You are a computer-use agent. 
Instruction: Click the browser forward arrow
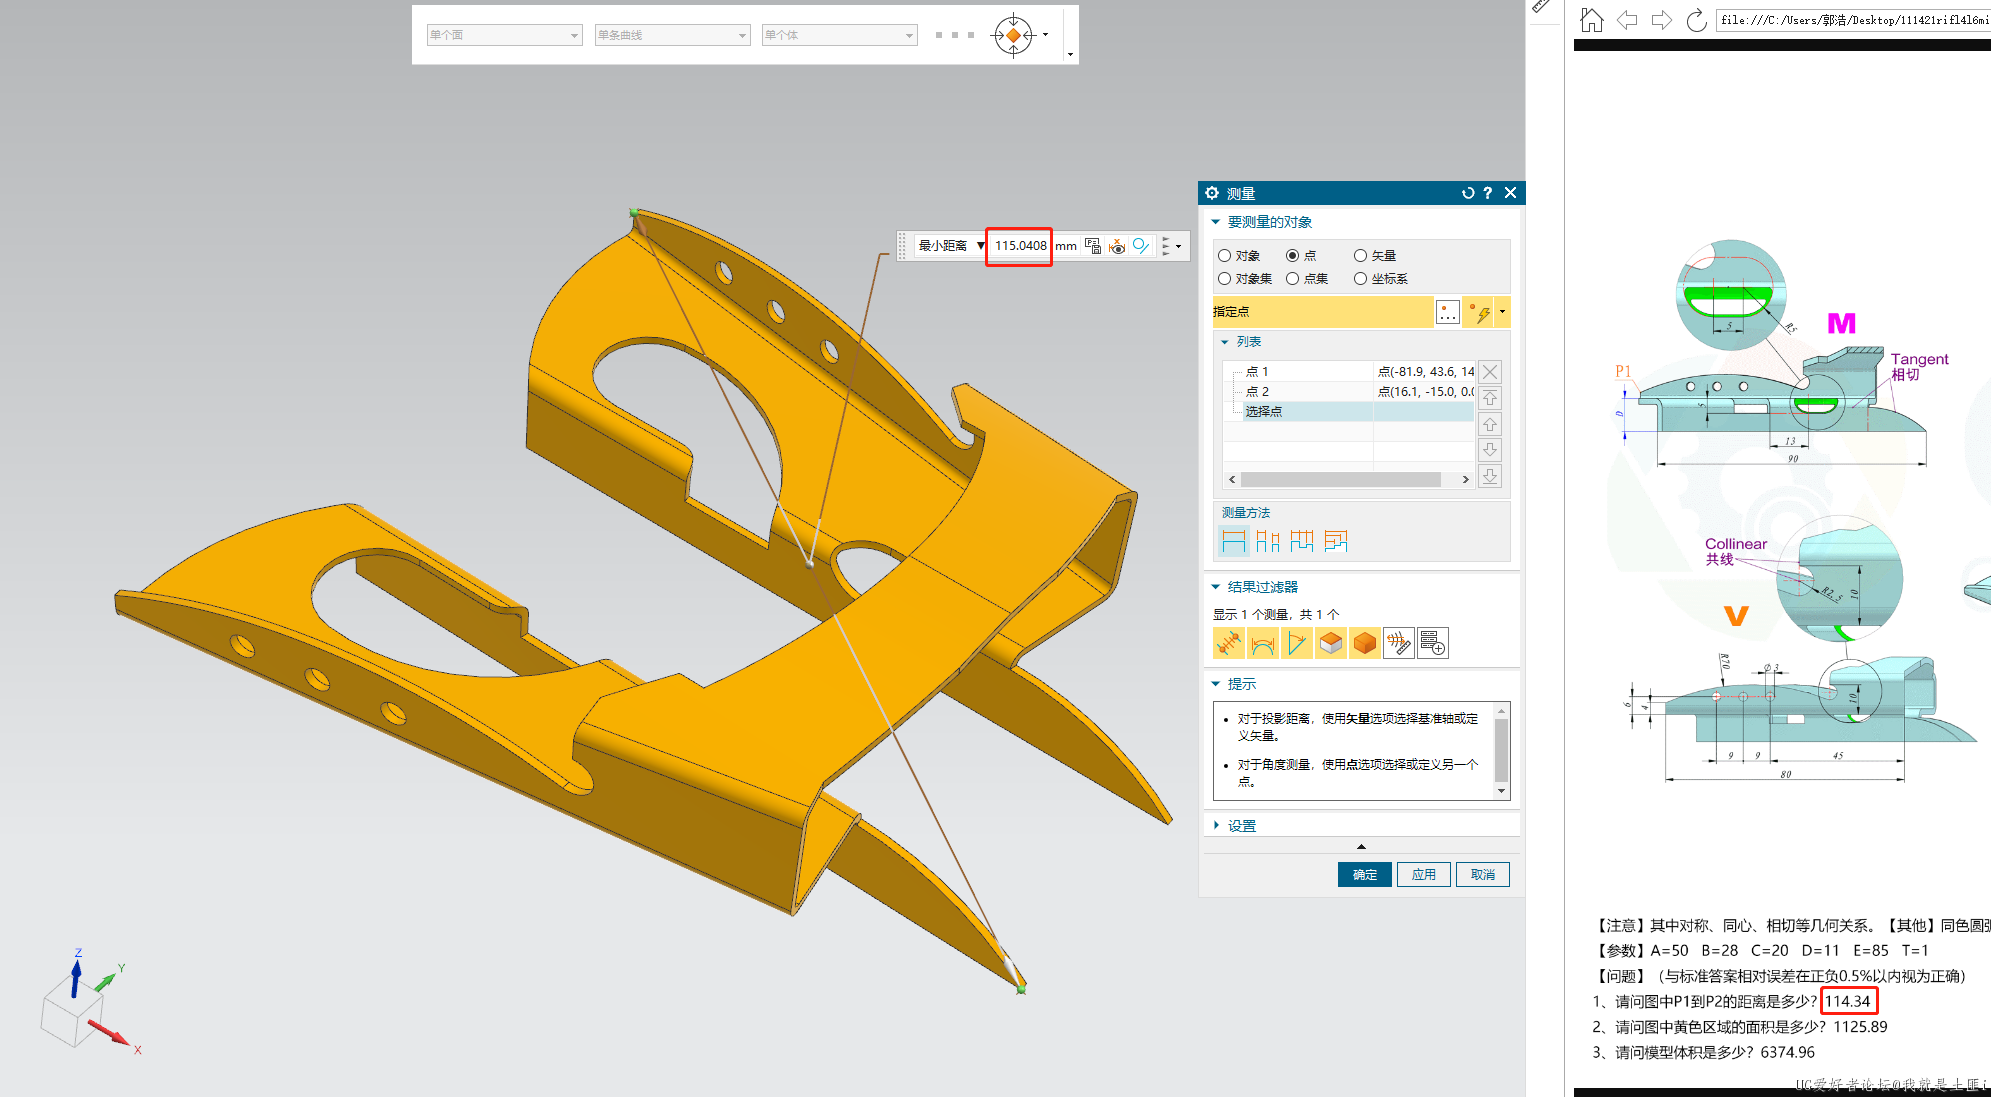click(1661, 20)
